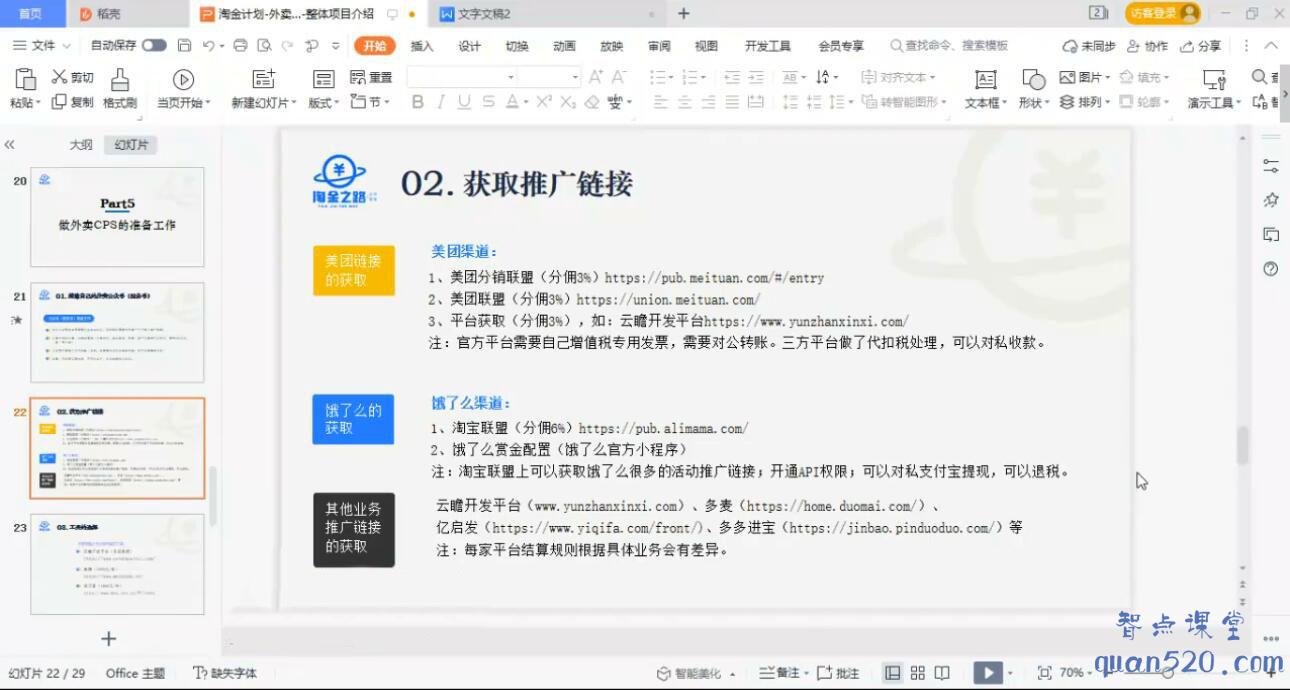This screenshot has height=690, width=1290.
Task: Select slide 23 thumbnail
Action: pyautogui.click(x=117, y=564)
